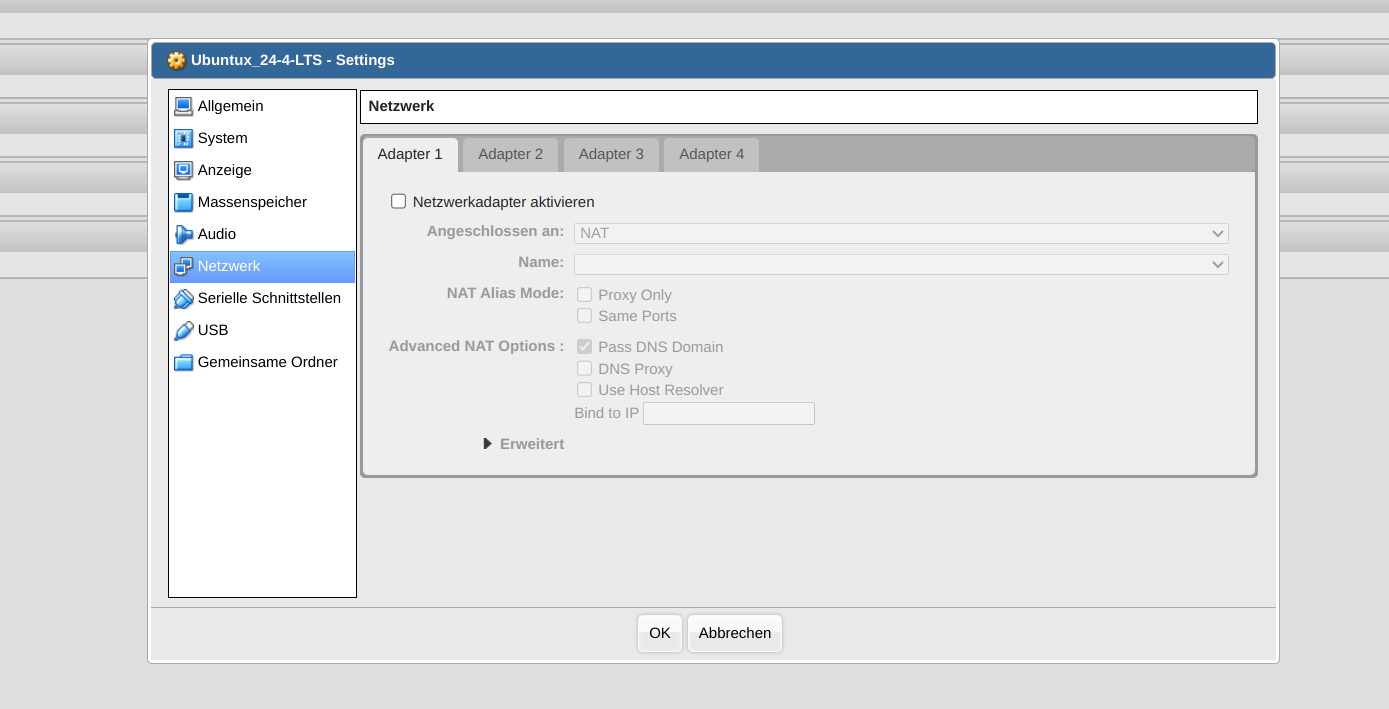
Task: Click the Abbrechen button
Action: [x=735, y=633]
